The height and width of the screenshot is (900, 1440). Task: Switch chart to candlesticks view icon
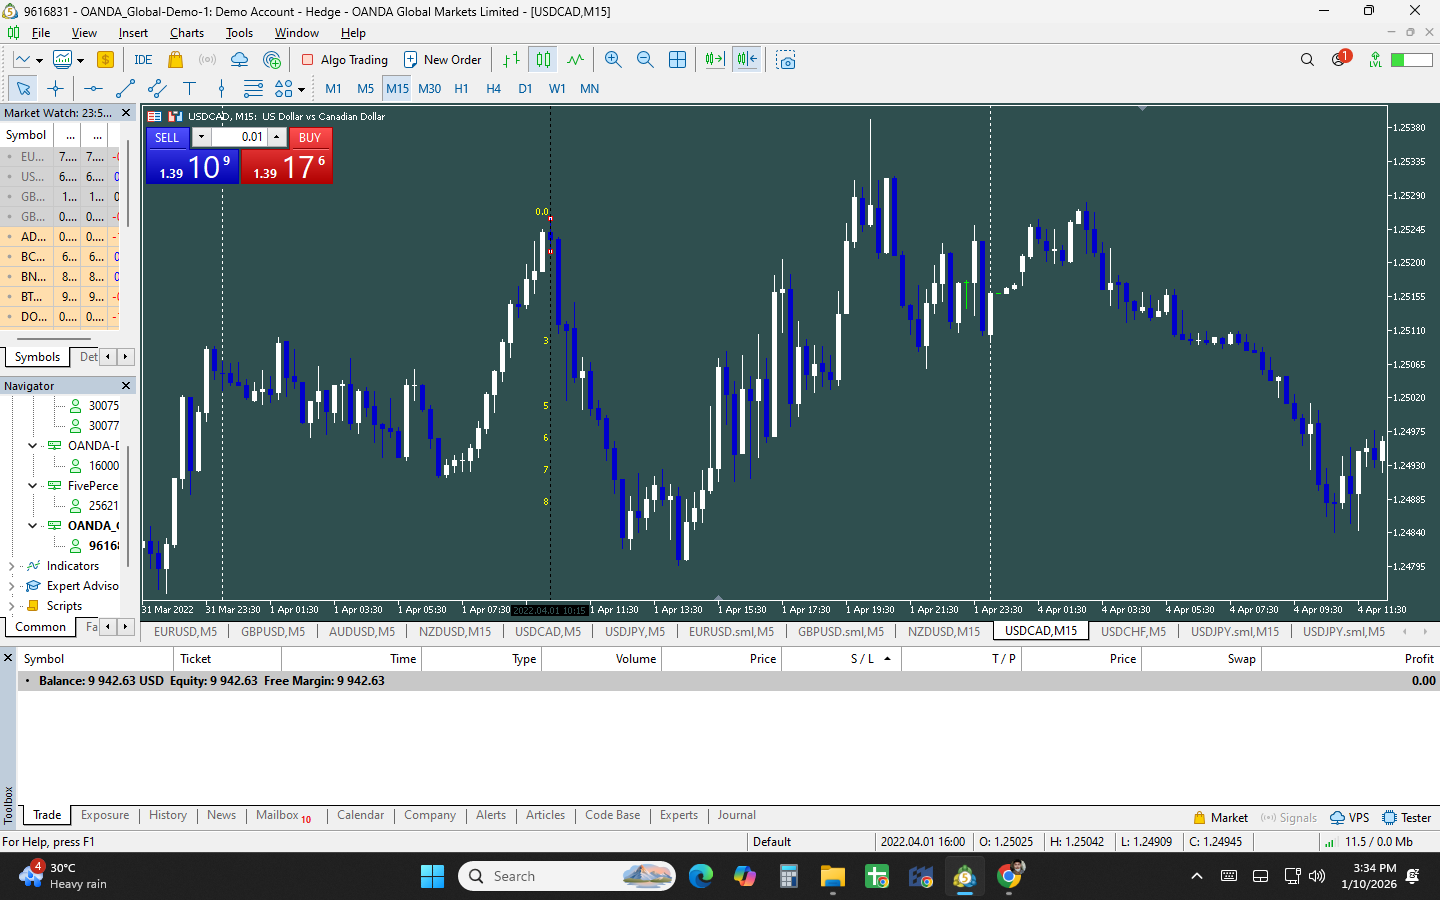543,60
